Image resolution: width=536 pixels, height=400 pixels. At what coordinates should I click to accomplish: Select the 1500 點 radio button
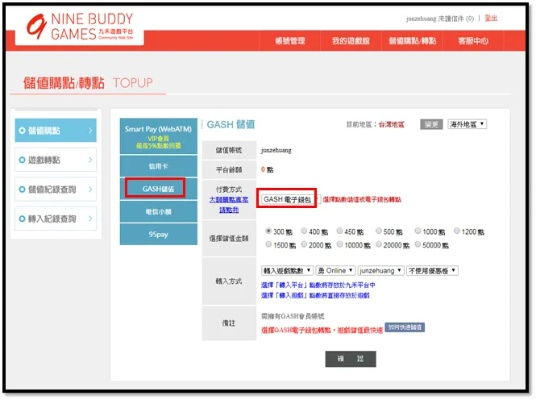coord(268,244)
